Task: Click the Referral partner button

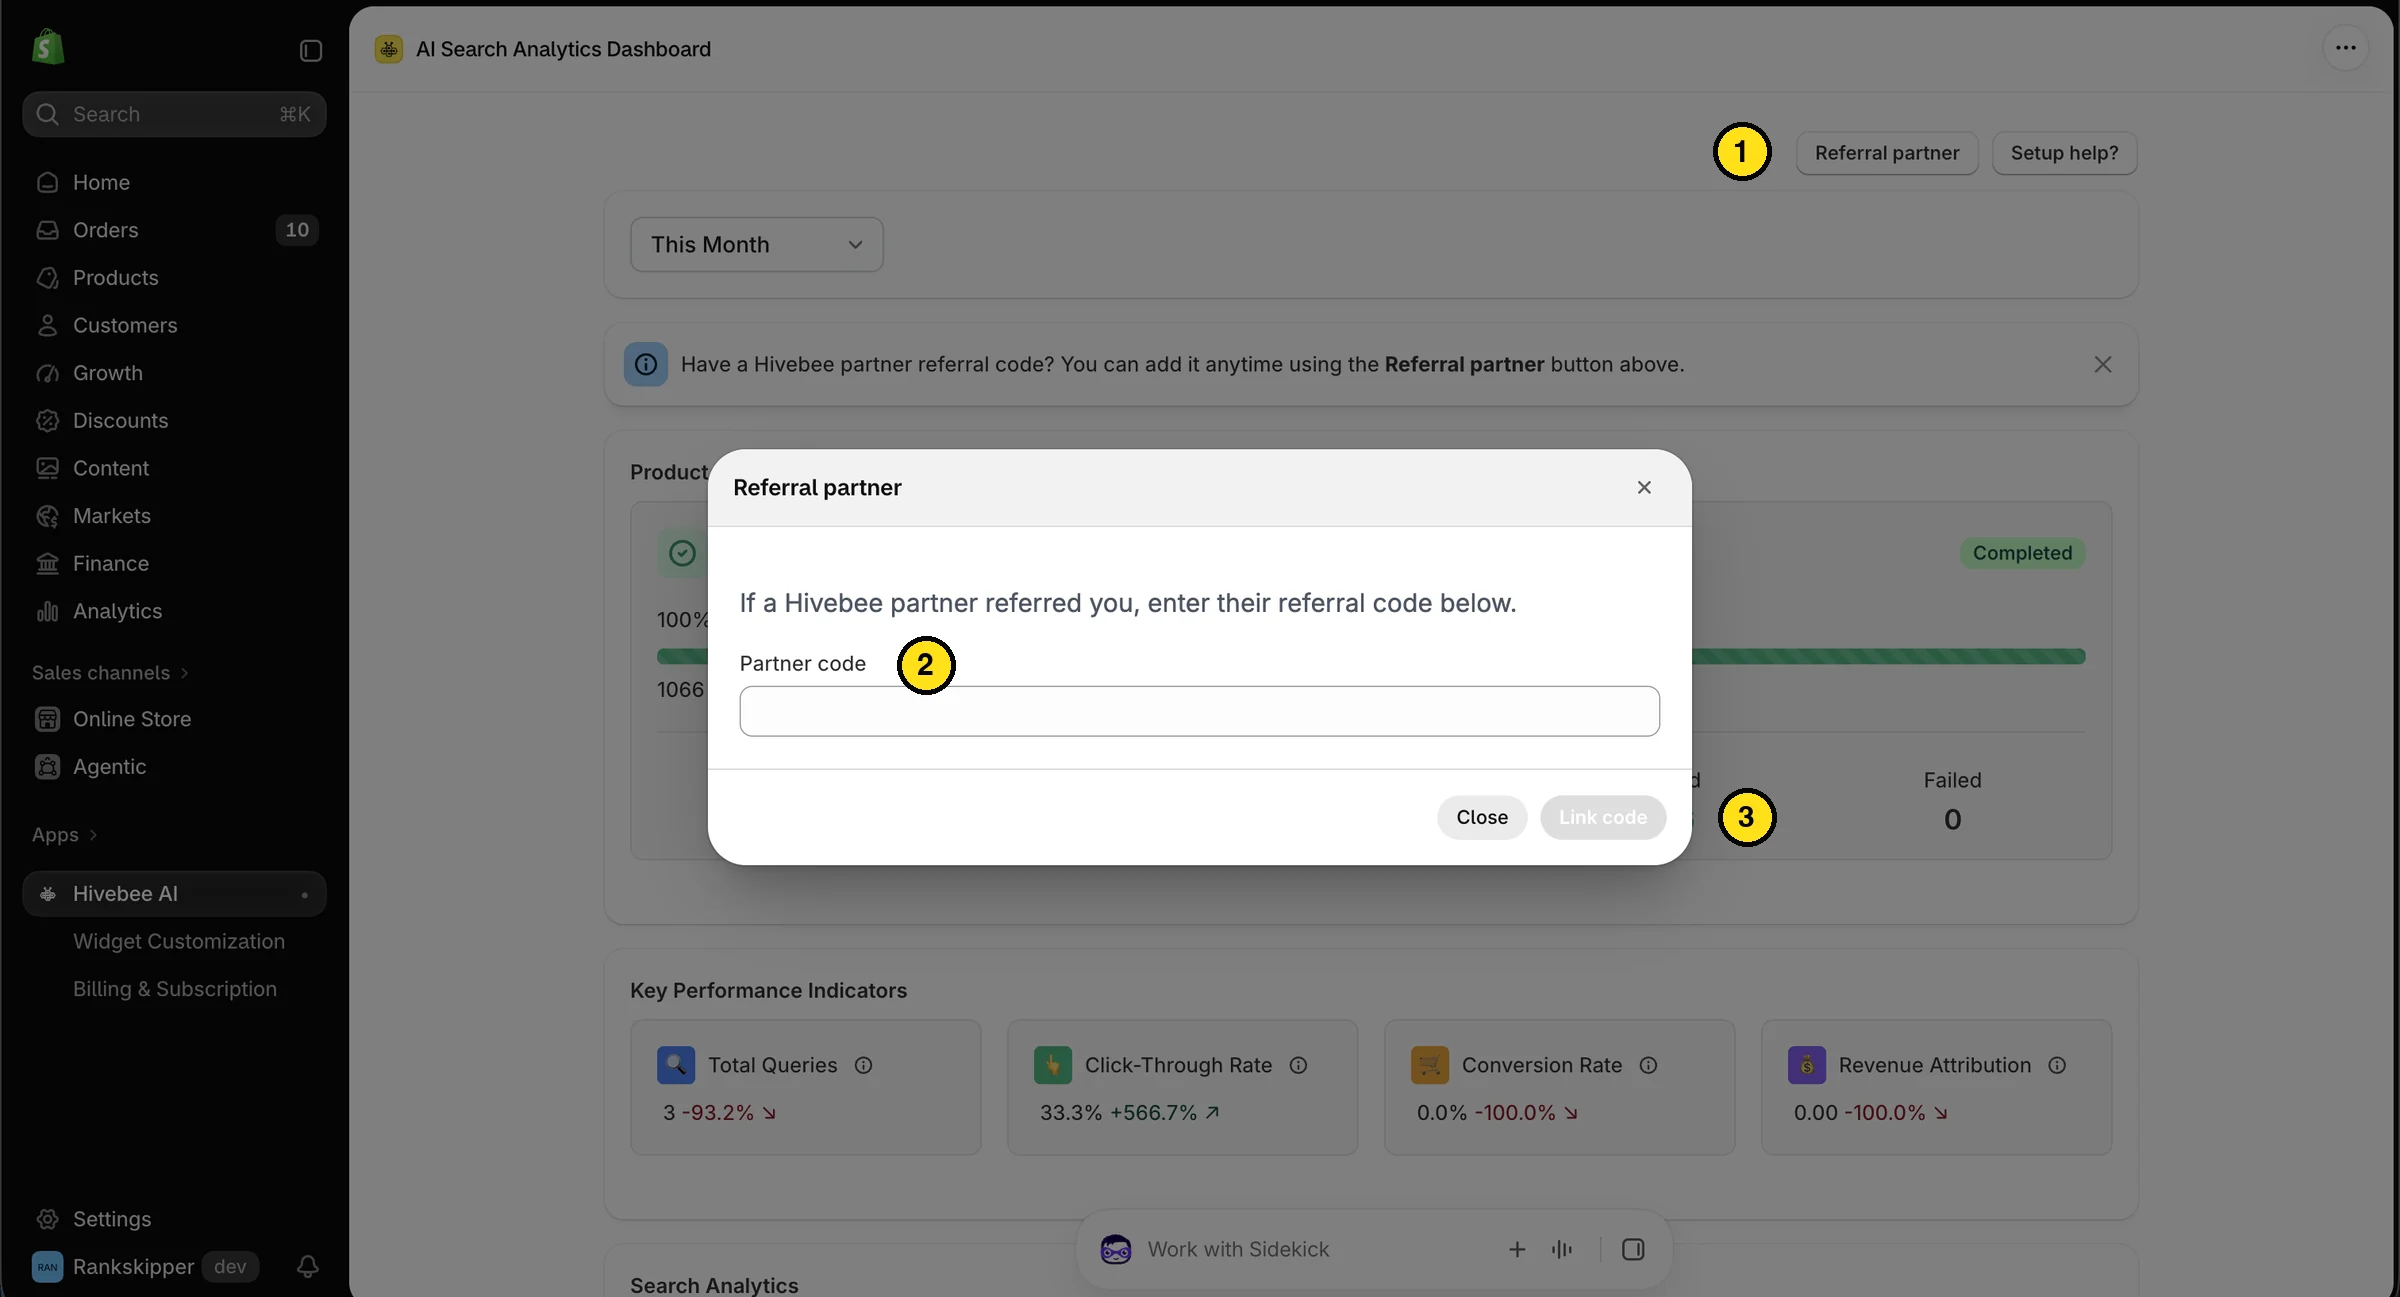Action: point(1886,153)
